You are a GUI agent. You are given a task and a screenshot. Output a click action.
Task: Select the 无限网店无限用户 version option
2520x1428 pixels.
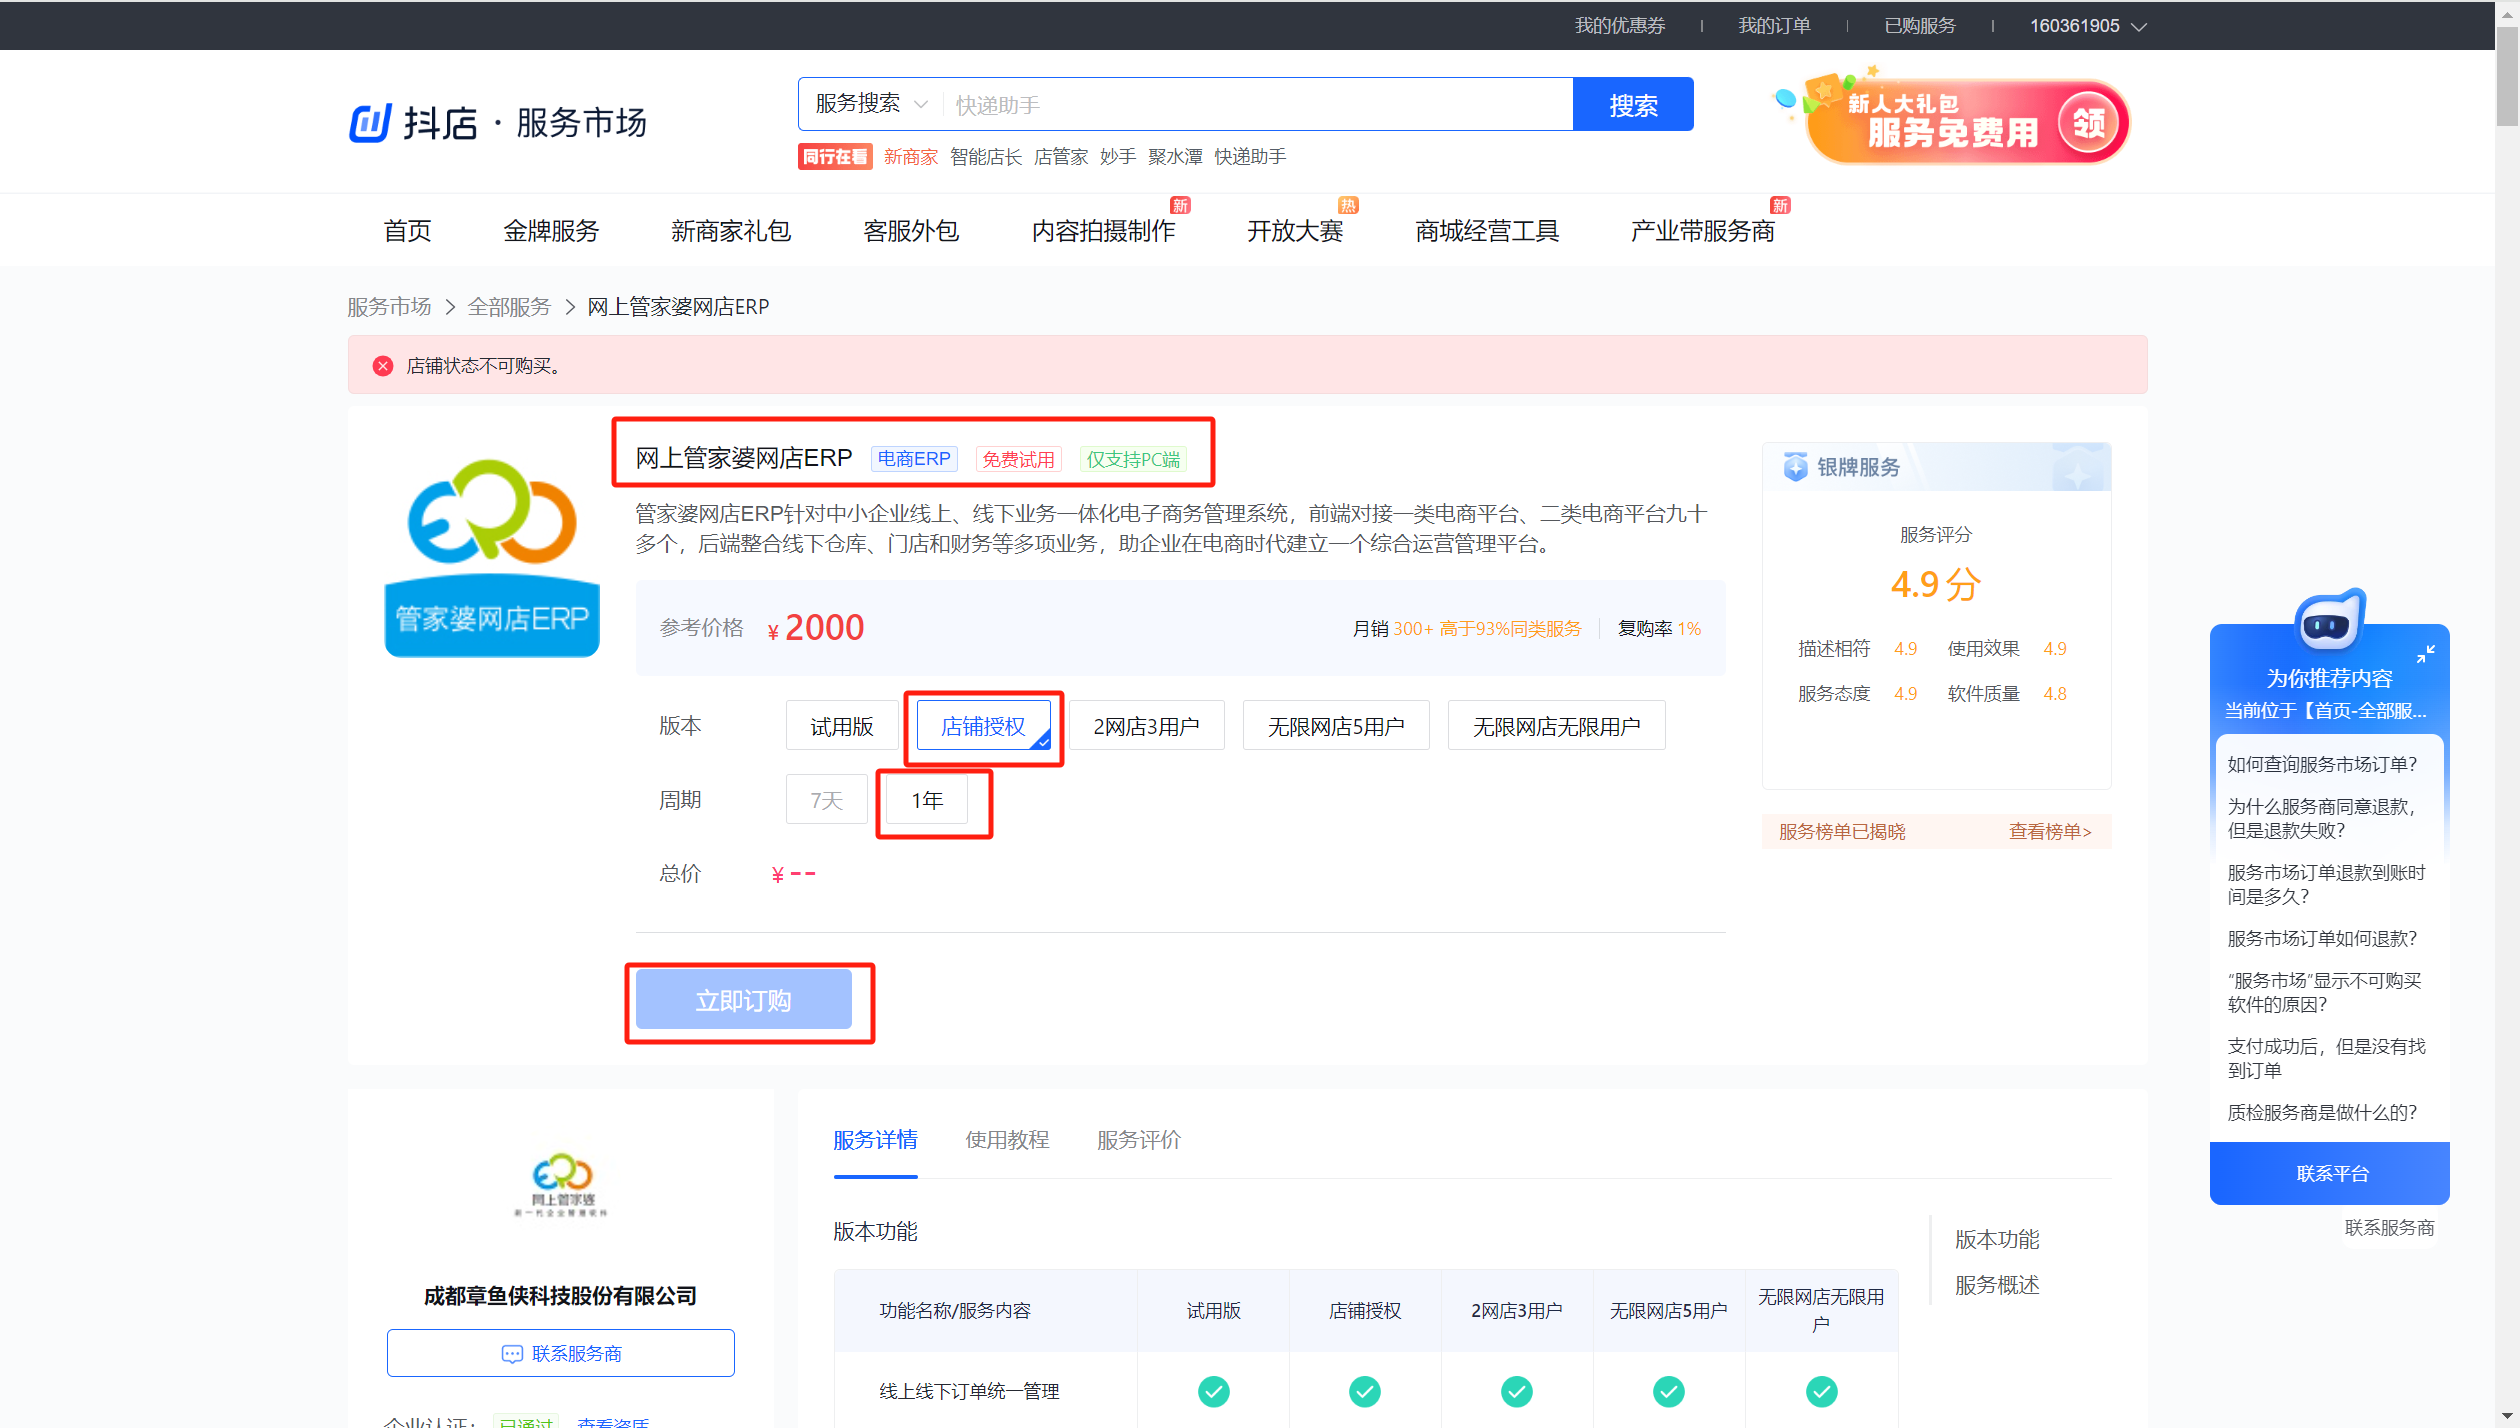(1556, 726)
